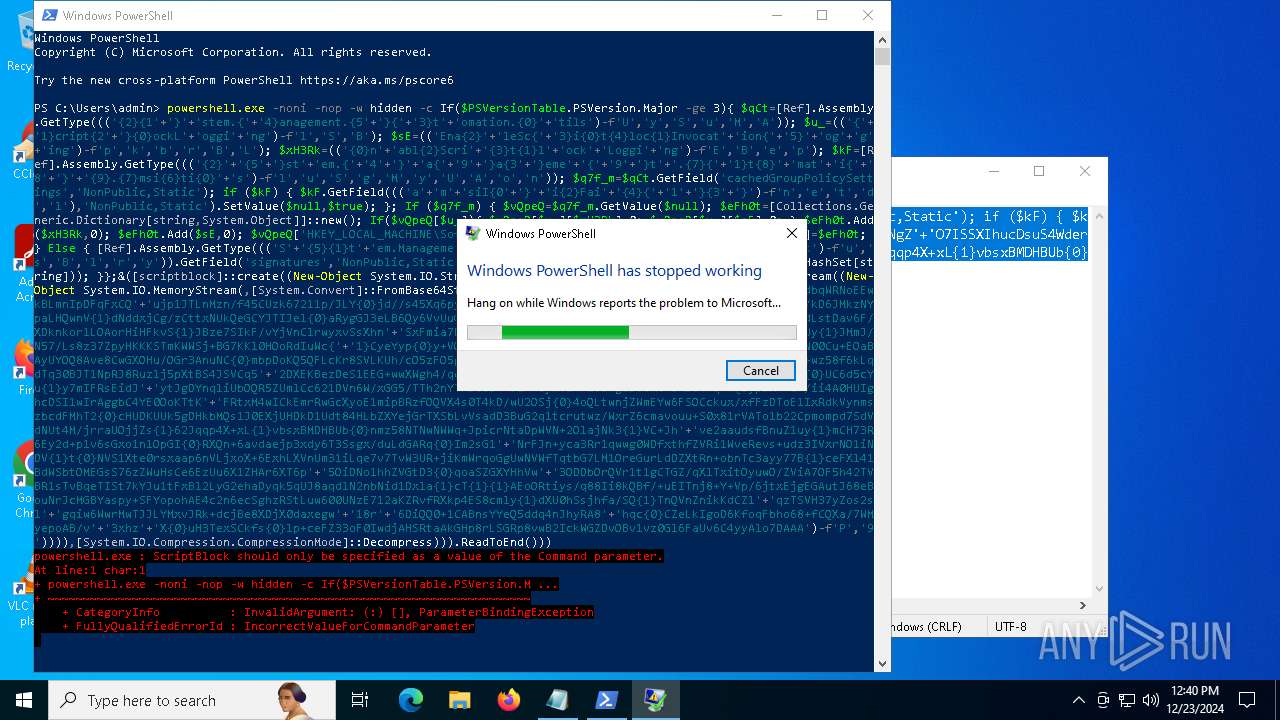Cancel the Windows PowerShell error report dialog
1280x720 pixels.
click(760, 370)
